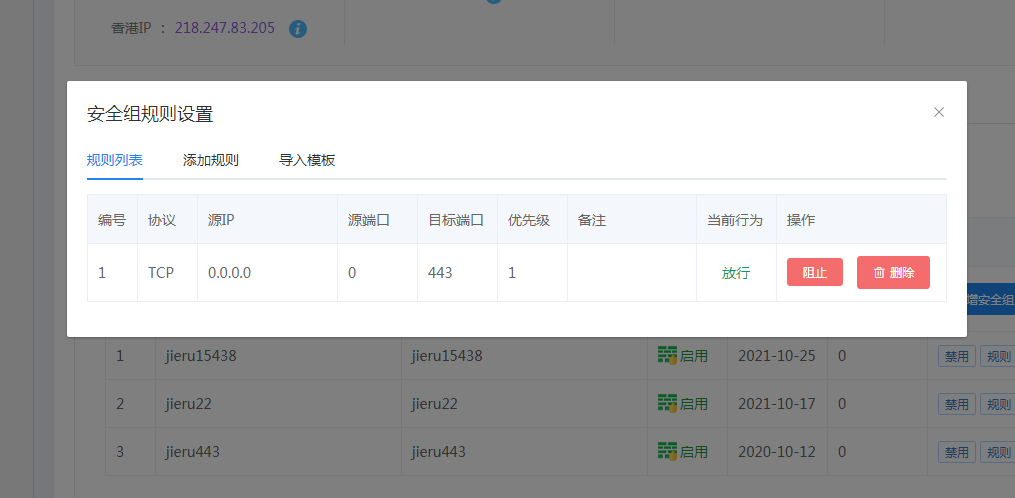
Task: Click the firewall icon in the jieru443 row
Action: pos(667,451)
